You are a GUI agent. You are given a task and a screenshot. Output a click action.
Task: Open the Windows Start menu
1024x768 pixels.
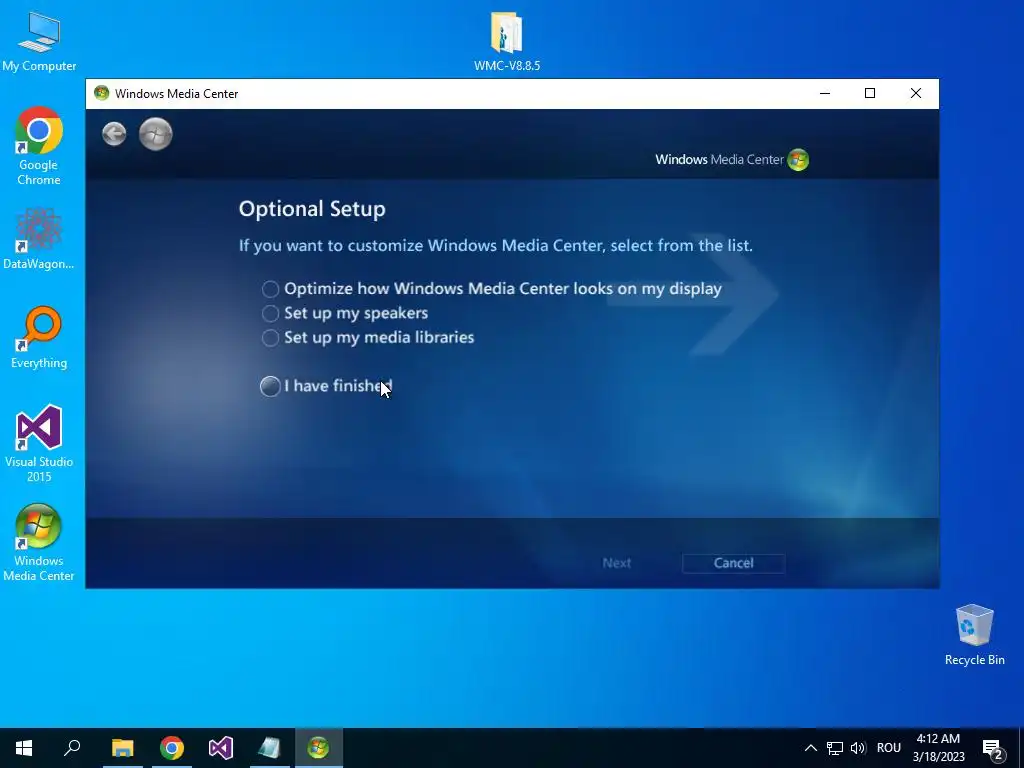tap(24, 748)
